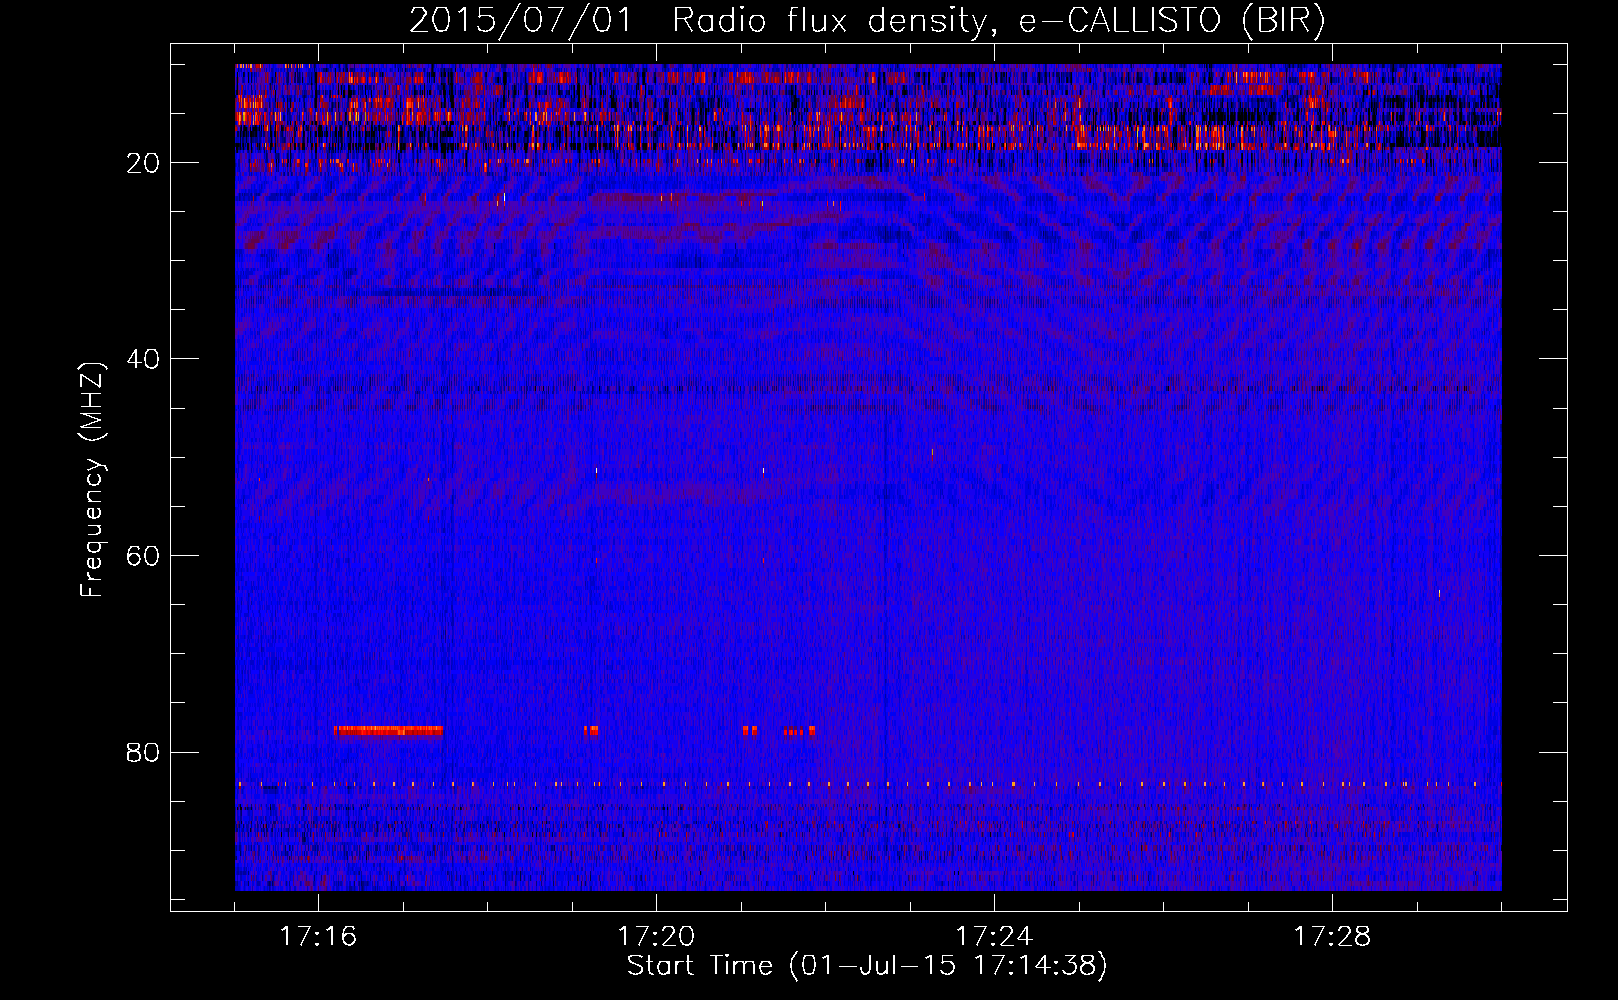Click the 17:24 time tick label
This screenshot has height=1000, width=1618.
(994, 937)
